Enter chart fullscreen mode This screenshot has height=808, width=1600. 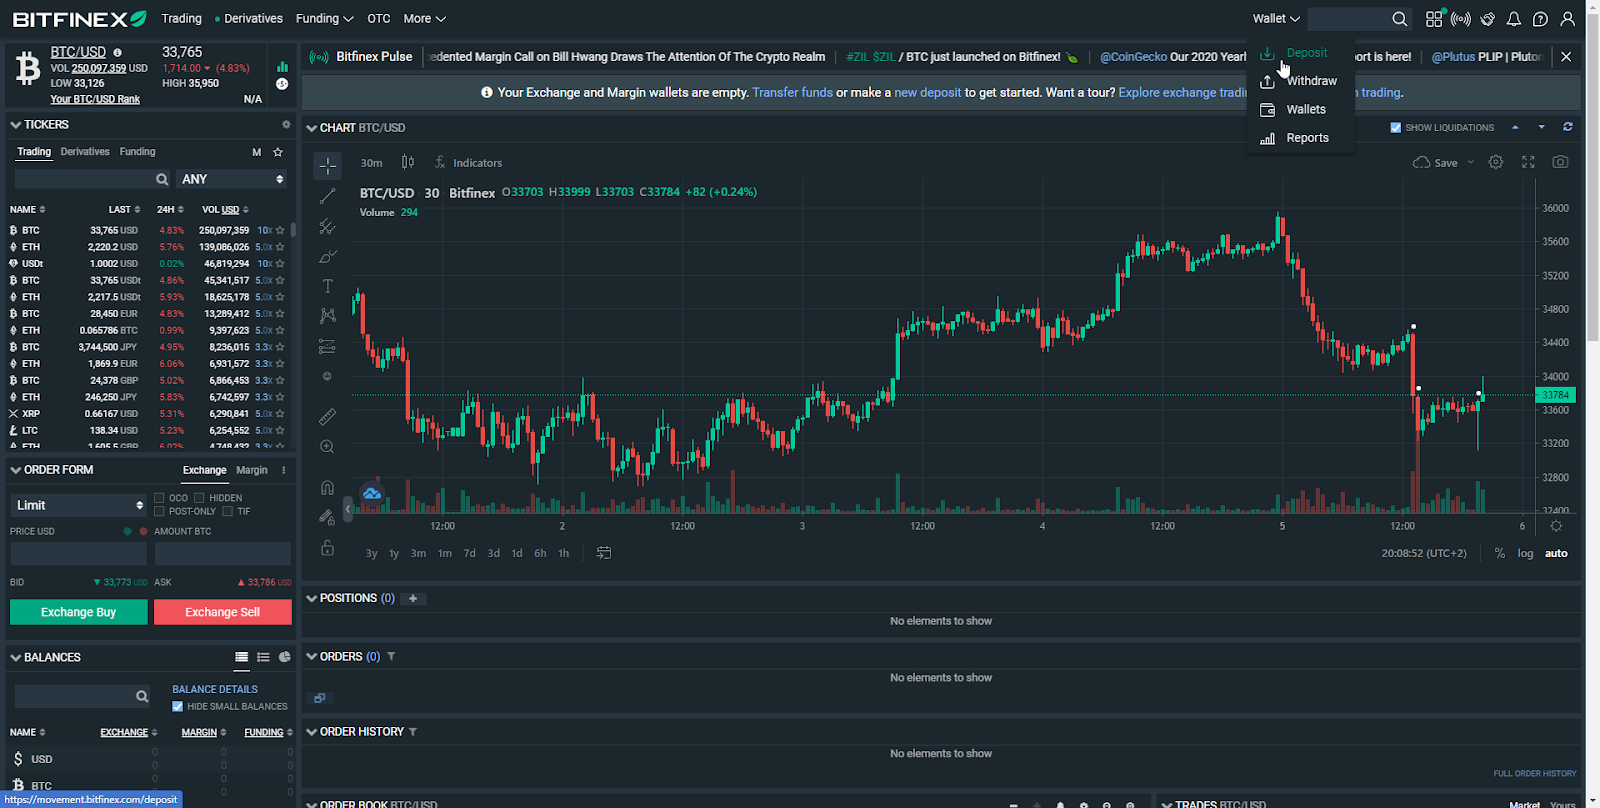1528,162
